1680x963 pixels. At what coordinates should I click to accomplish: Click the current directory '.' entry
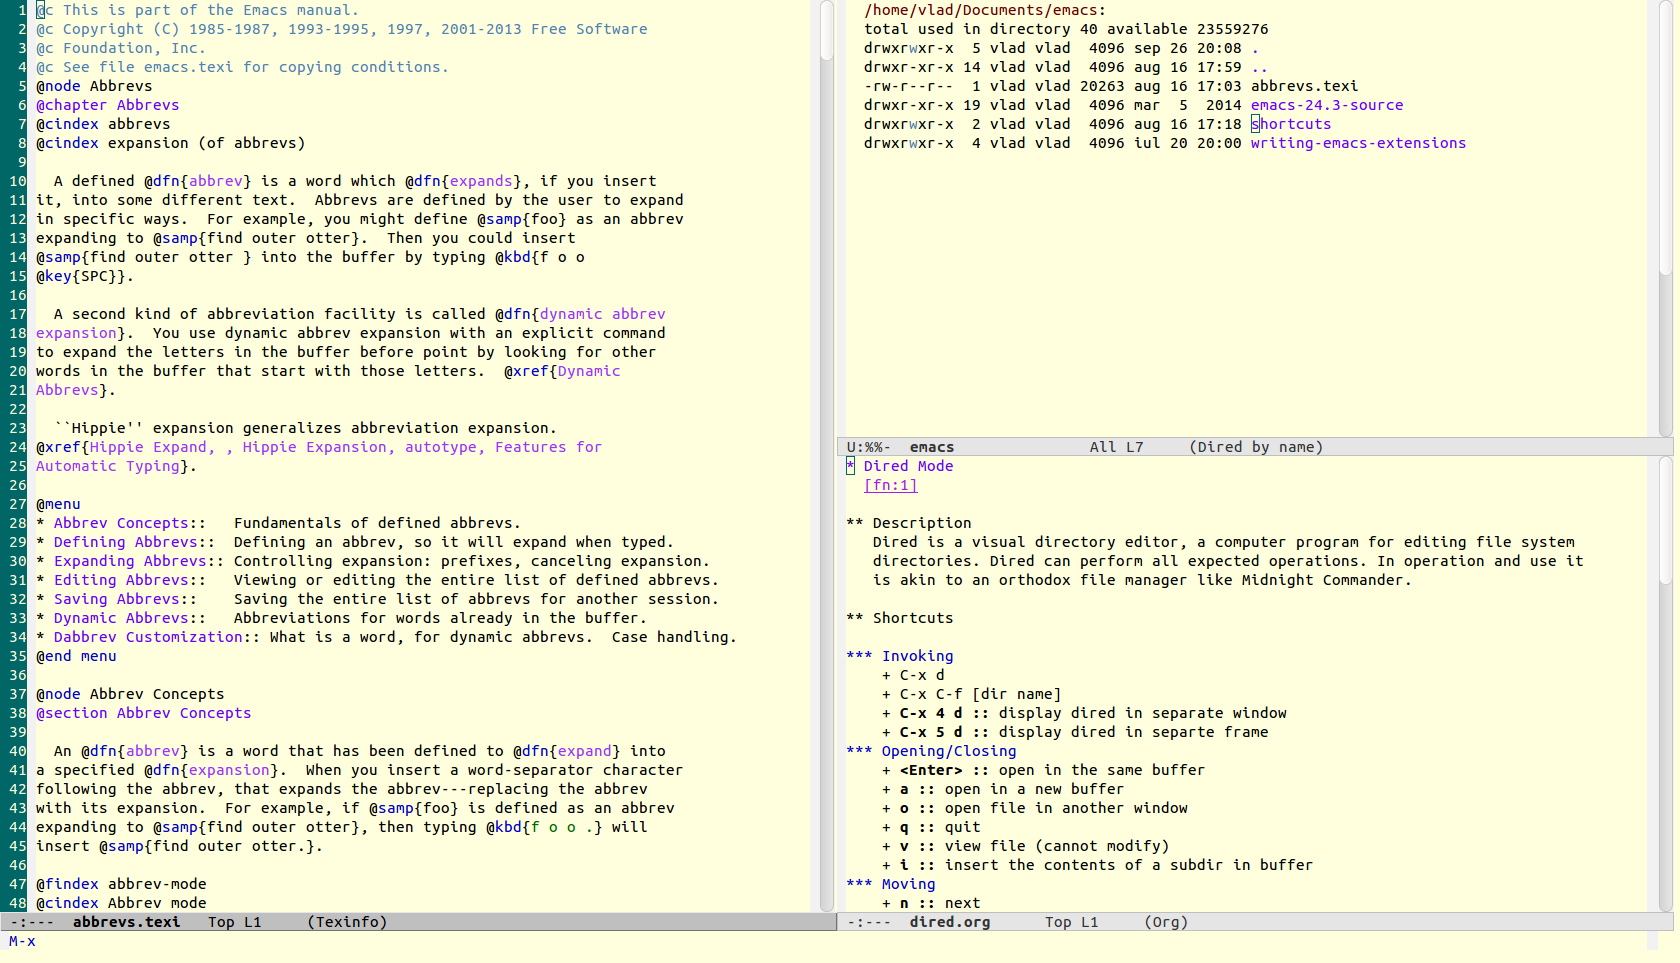point(1255,48)
